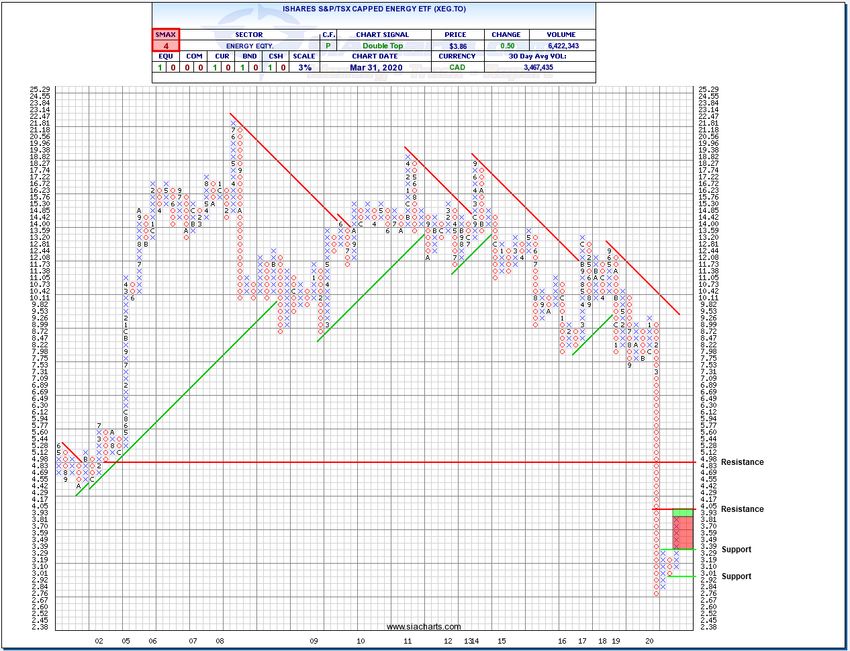Click the 10 year label on the time axis
Image resolution: width=850 pixels, height=651 pixels.
360,641
